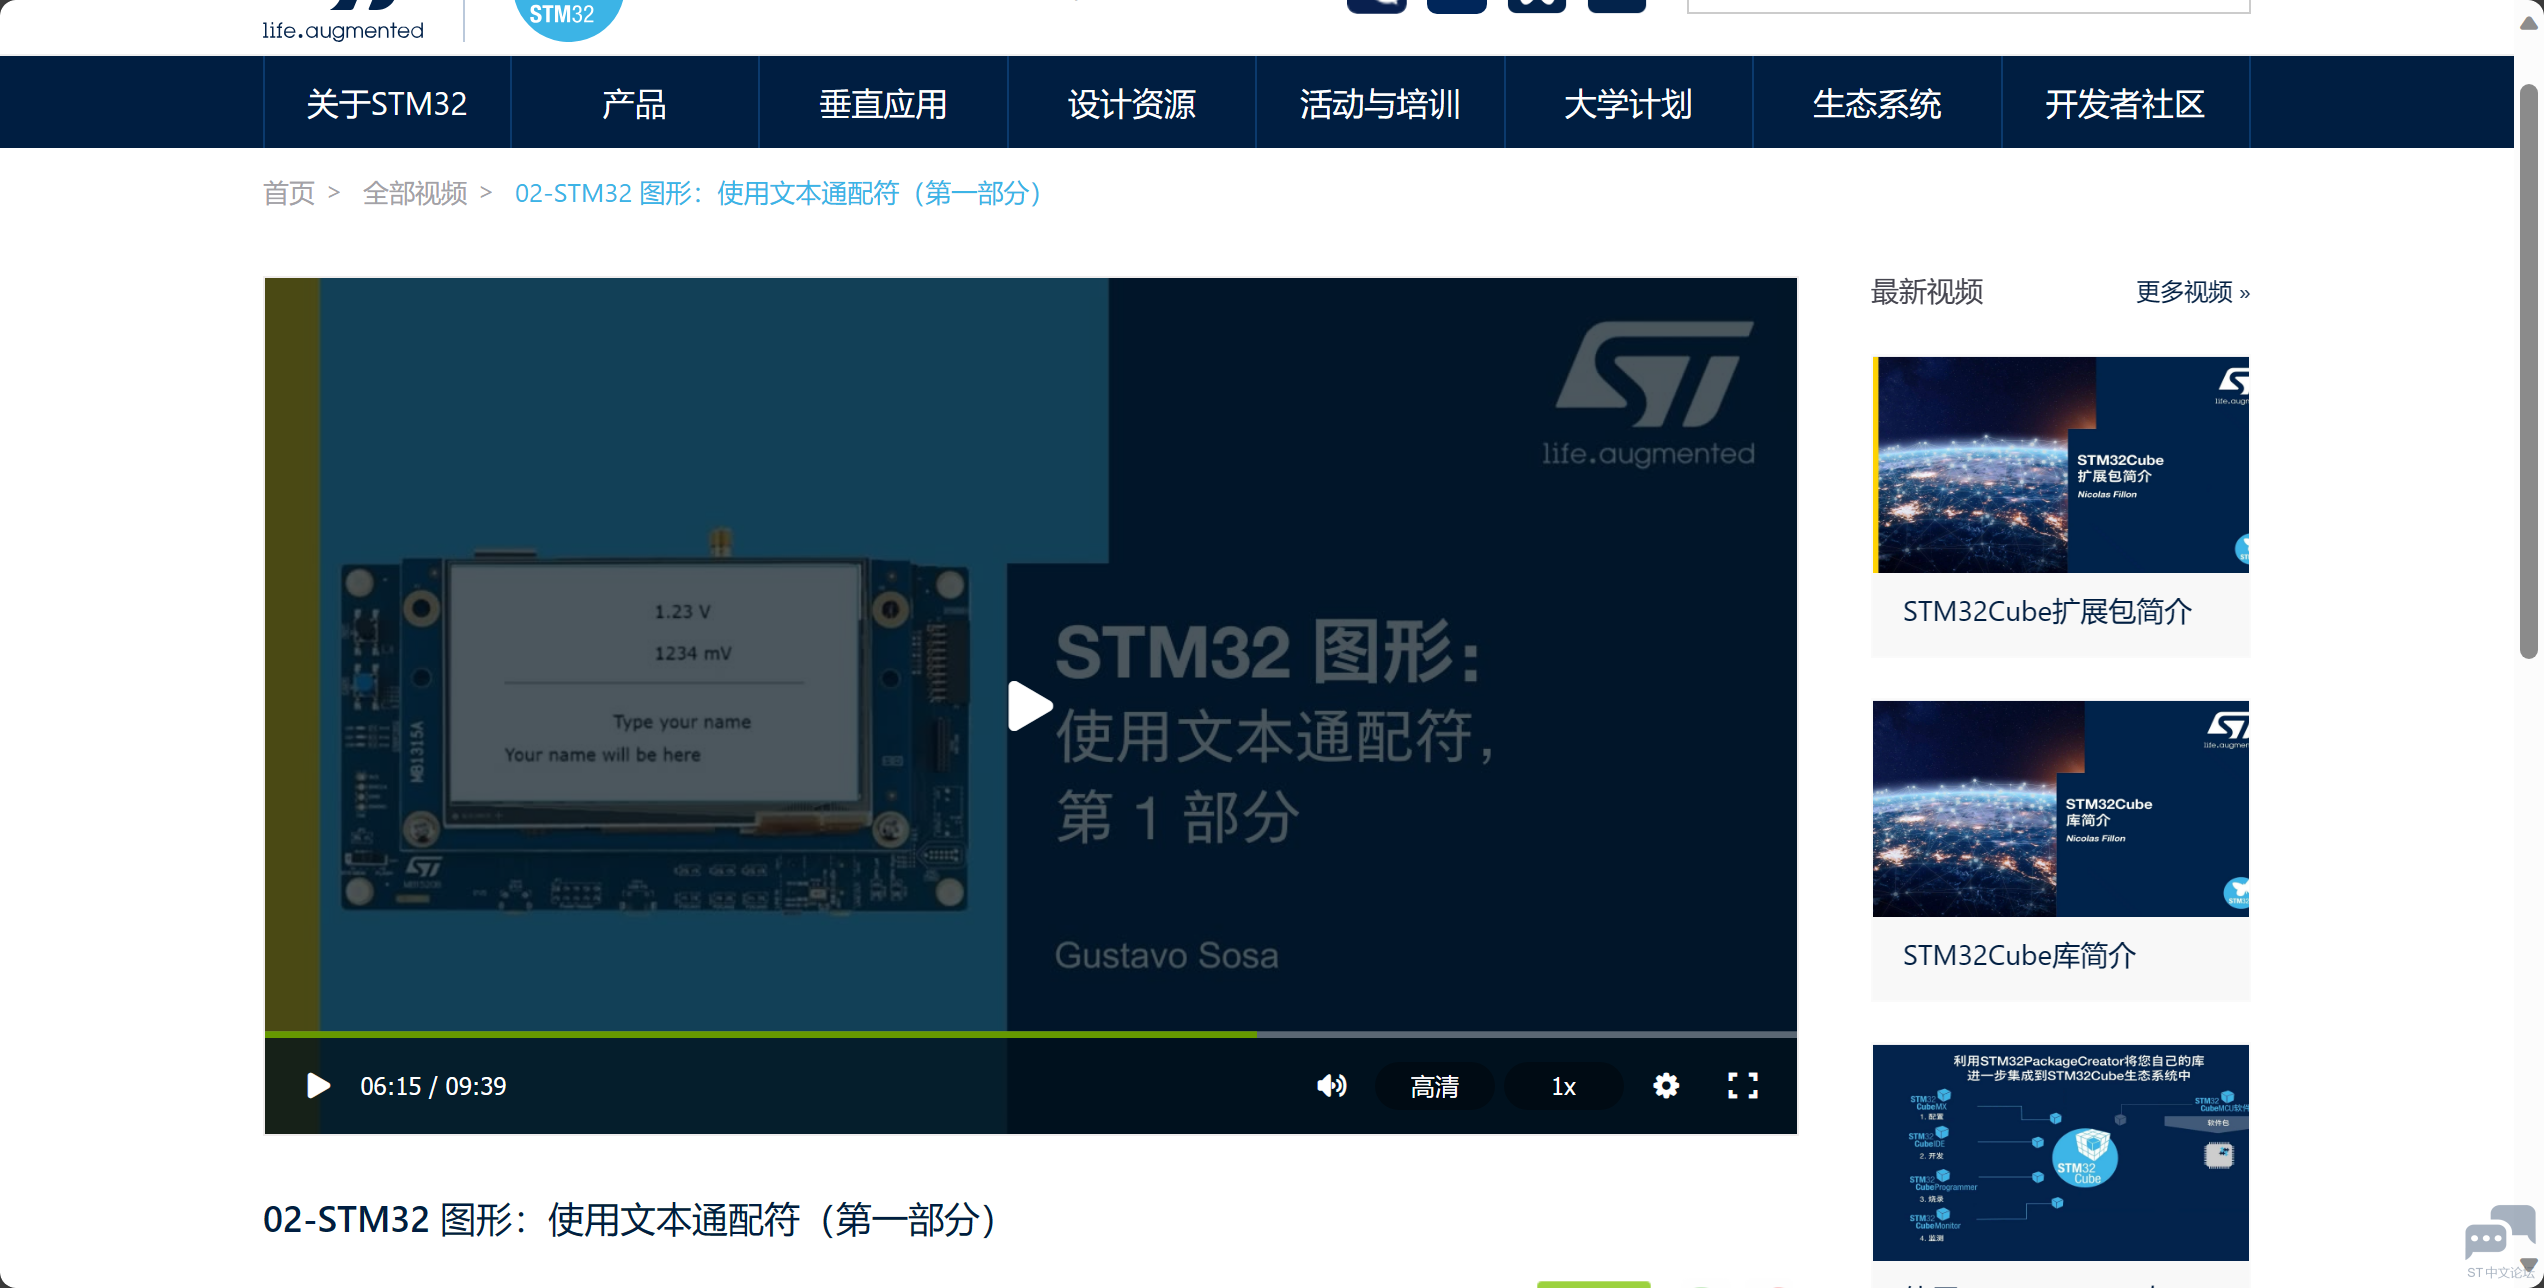This screenshot has height=1288, width=2544.
Task: Enter fullscreen video mode
Action: click(1743, 1086)
